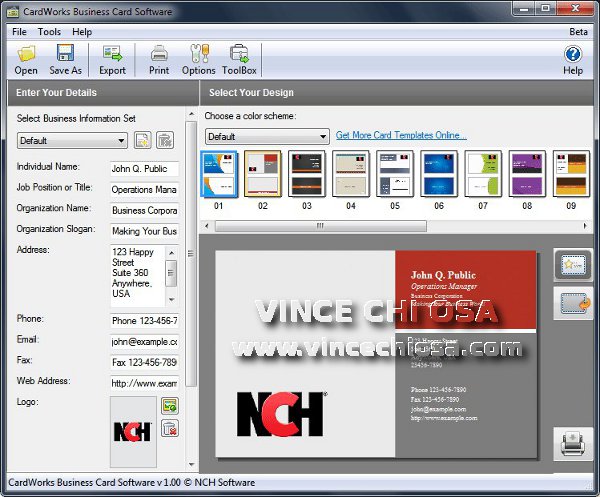Click the printer icon beside the card preview

(x=573, y=444)
